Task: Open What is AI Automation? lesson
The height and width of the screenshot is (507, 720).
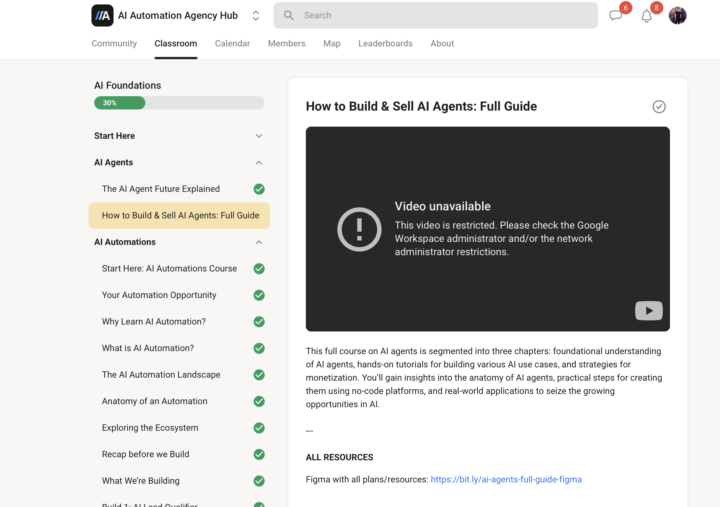Action: pos(148,348)
